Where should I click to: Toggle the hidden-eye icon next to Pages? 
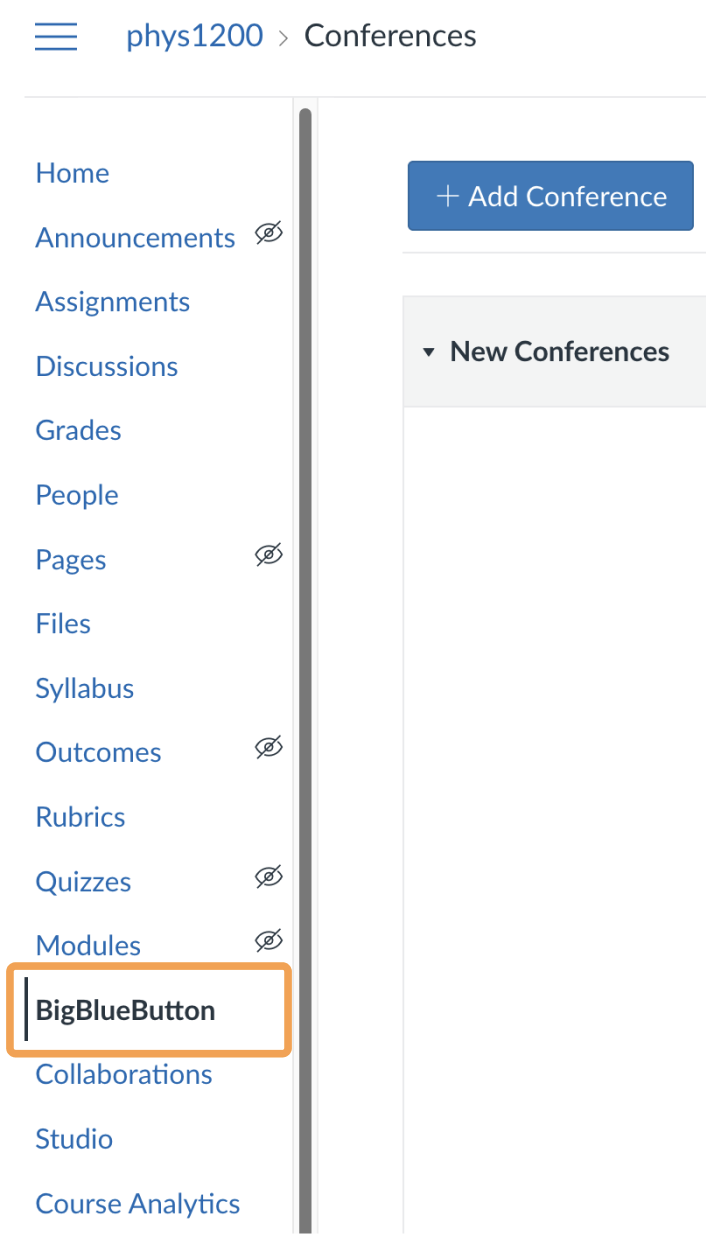[x=268, y=555]
